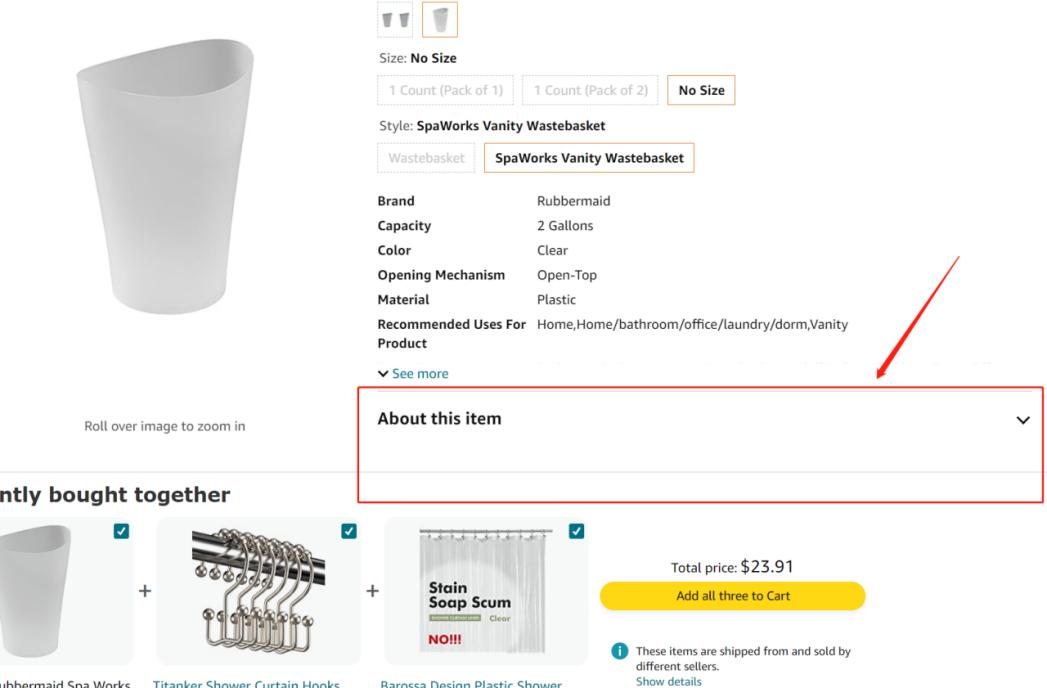Screen dimensions: 1047x688
Task: Add all three to Cart
Action: pyautogui.click(x=732, y=596)
